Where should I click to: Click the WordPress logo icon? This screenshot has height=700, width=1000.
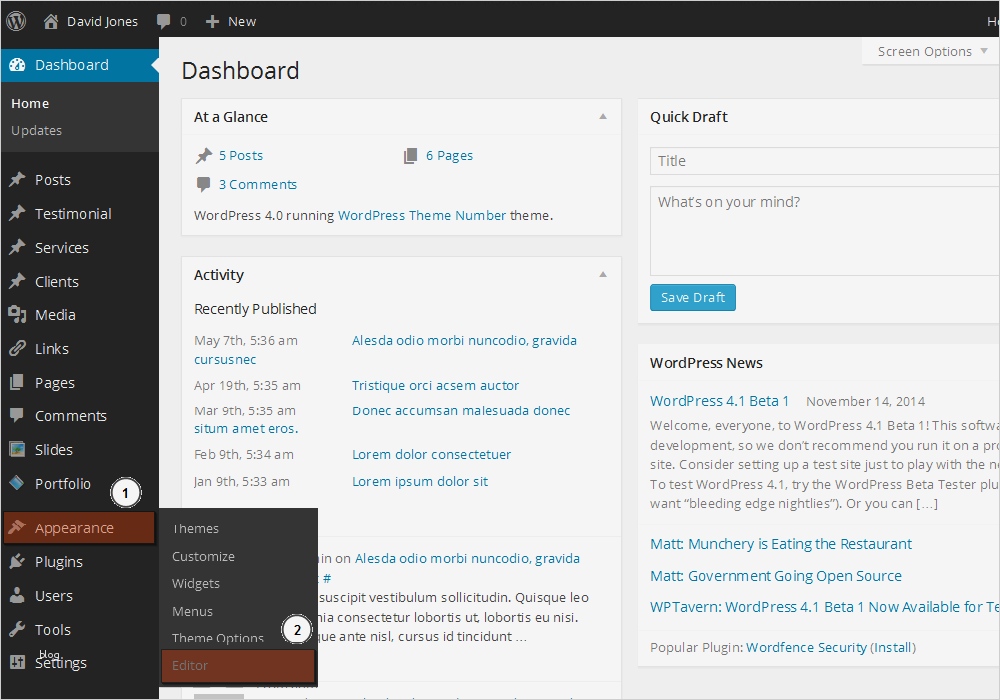point(16,21)
